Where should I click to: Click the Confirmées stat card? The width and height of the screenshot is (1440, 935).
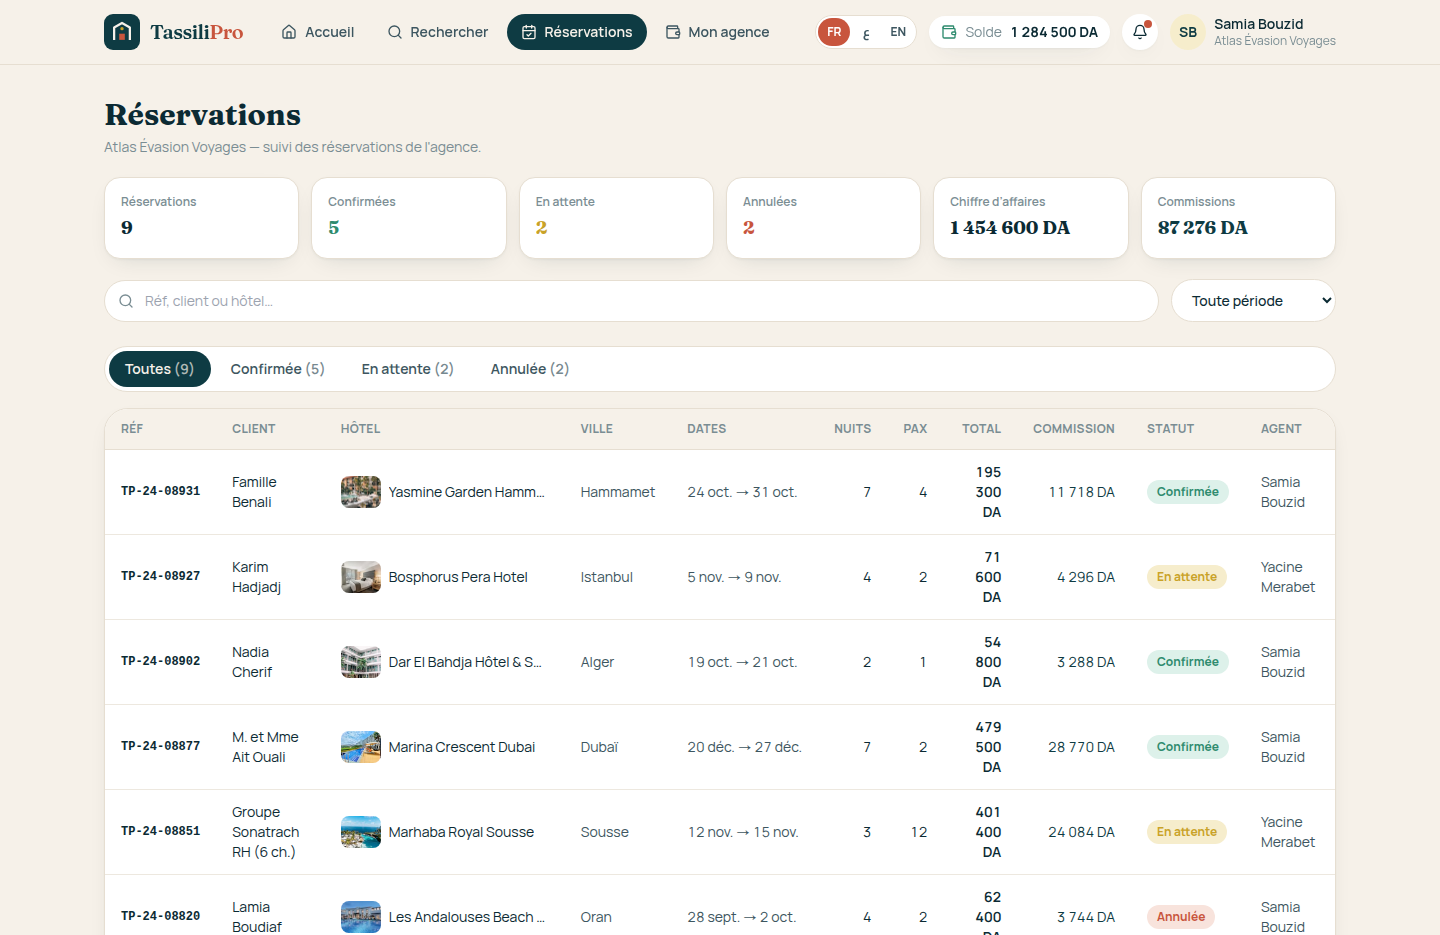(x=409, y=218)
